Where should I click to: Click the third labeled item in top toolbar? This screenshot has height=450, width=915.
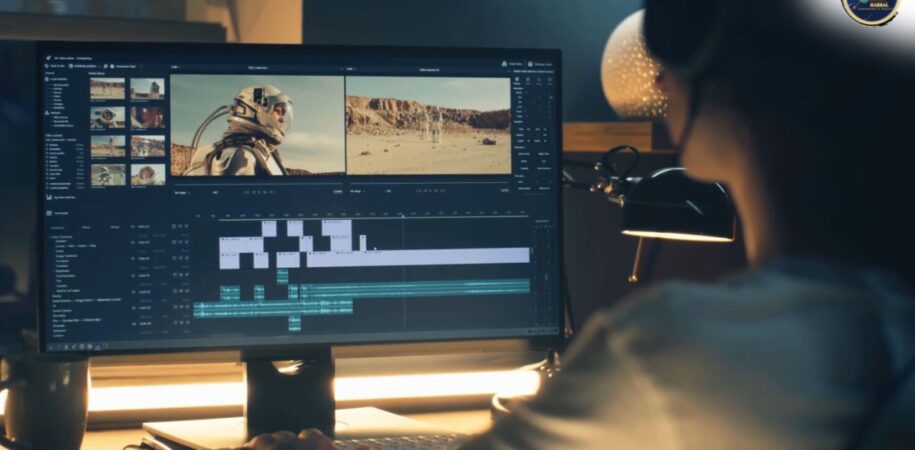pos(125,67)
